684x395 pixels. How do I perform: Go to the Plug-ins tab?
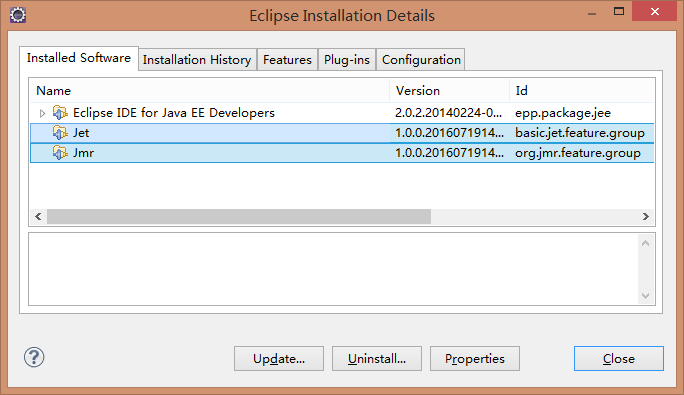(x=347, y=59)
